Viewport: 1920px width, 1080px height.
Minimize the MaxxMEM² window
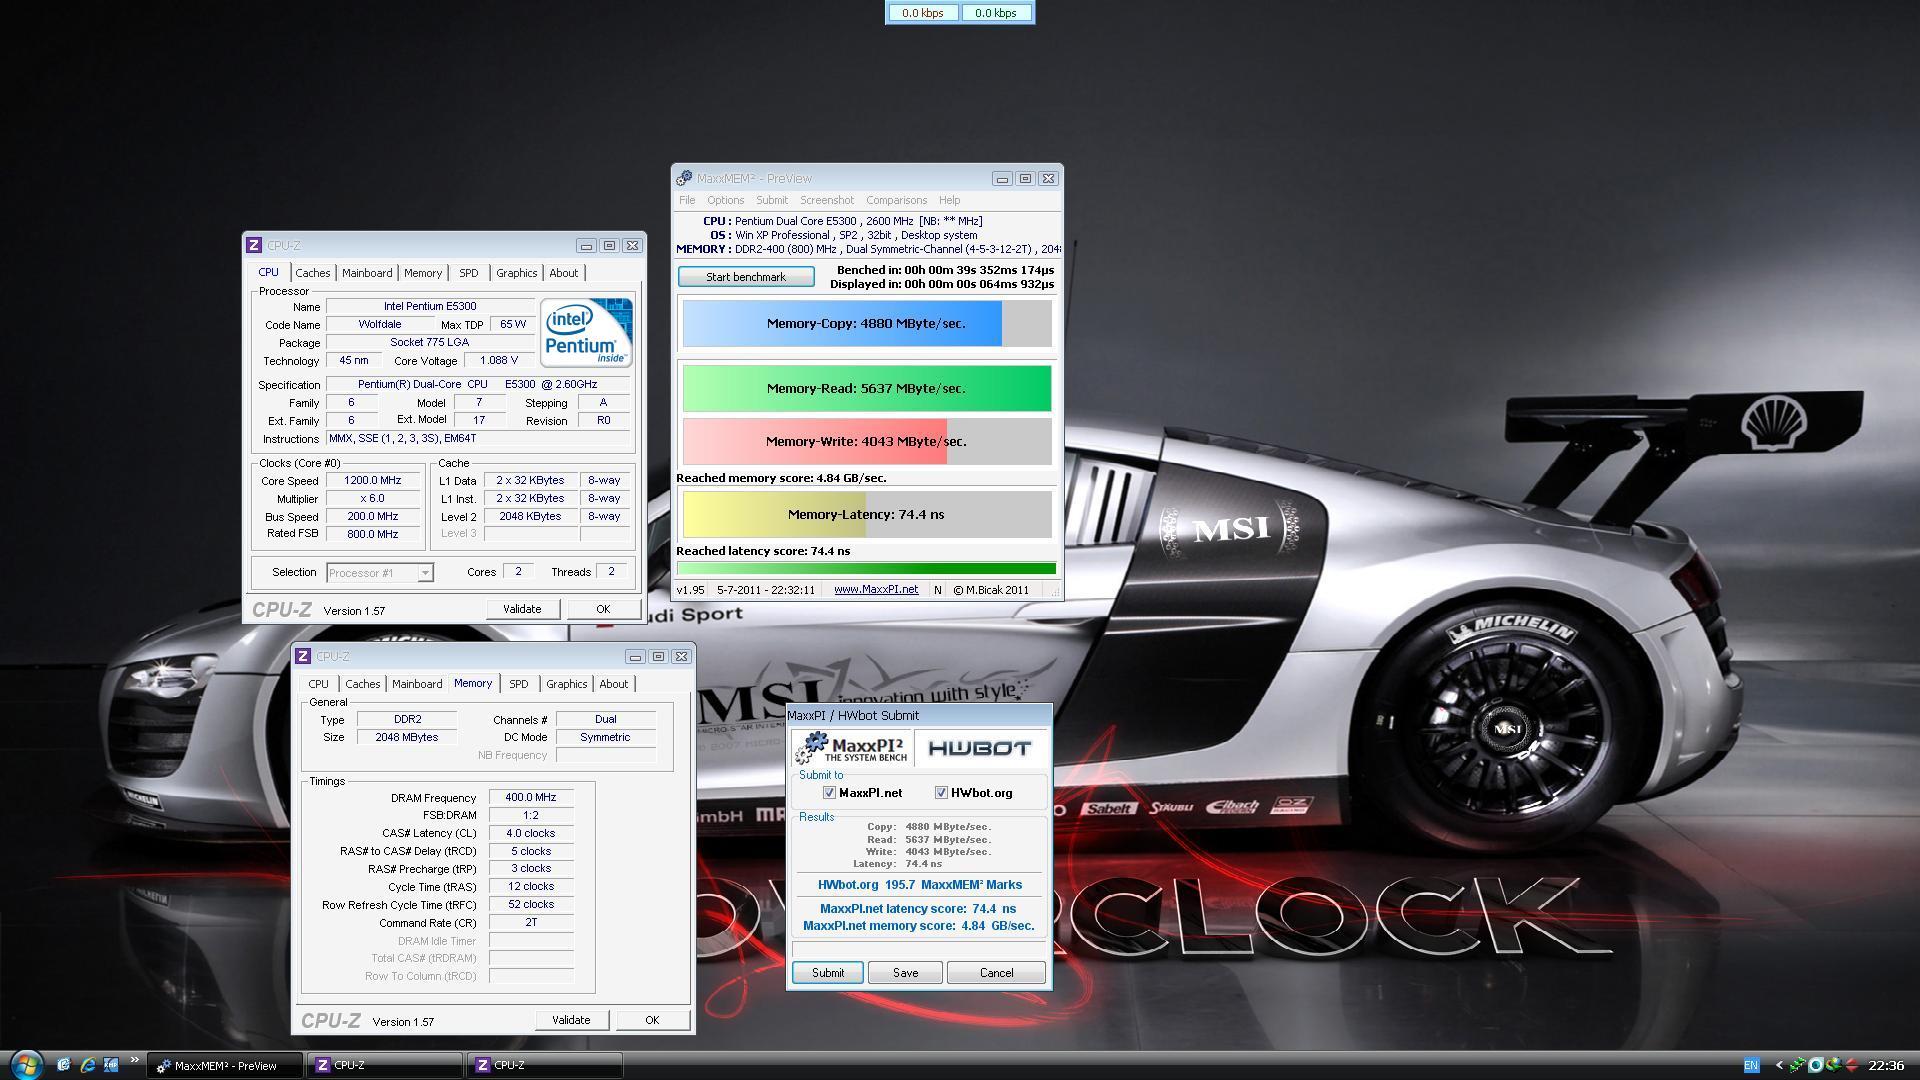(x=1002, y=178)
